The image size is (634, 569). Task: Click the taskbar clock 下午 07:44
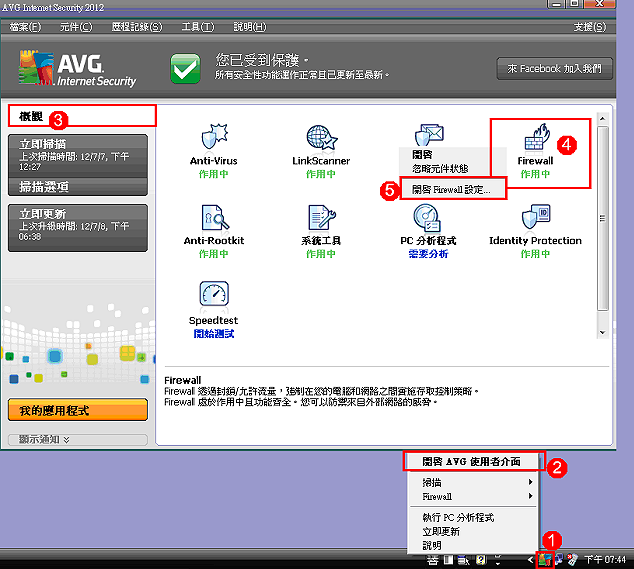pos(604,560)
